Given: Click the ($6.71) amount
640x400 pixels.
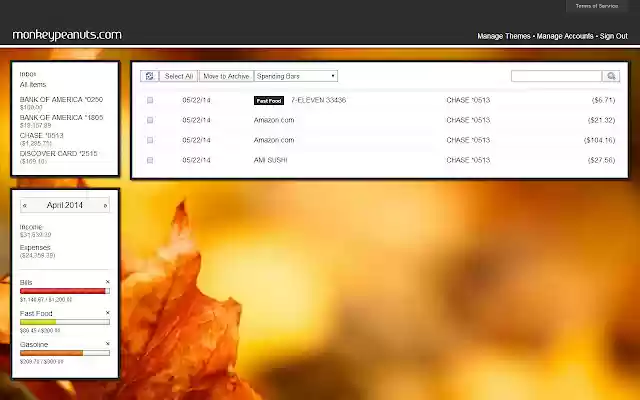Looking at the screenshot, I should coord(603,100).
